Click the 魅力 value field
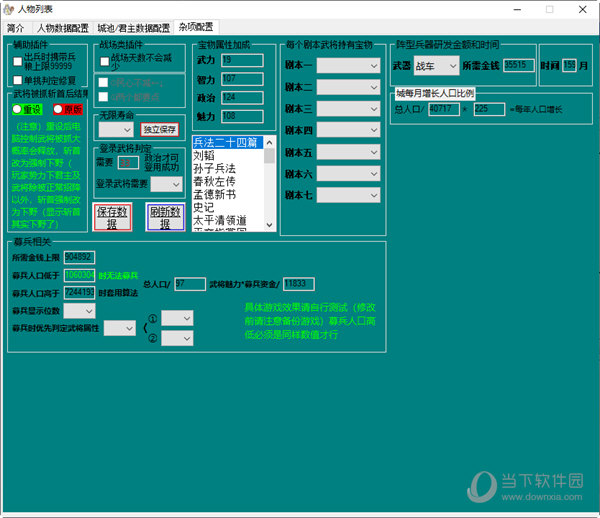 point(242,116)
